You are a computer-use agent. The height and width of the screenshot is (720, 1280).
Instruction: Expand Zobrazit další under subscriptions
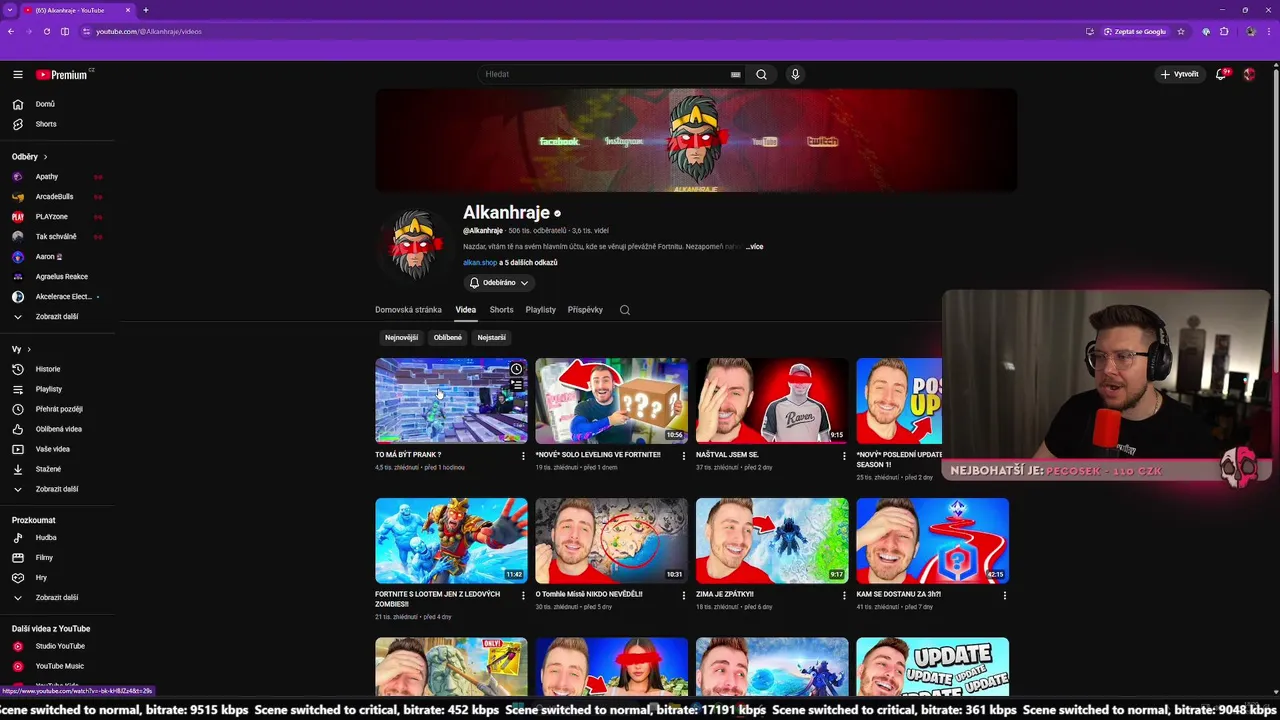(x=57, y=316)
